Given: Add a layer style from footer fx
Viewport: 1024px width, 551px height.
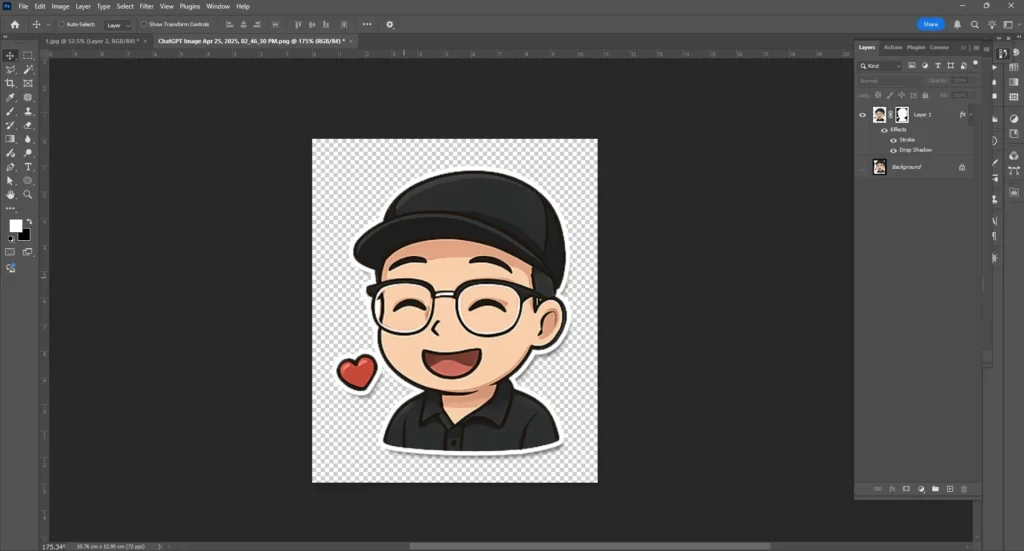Looking at the screenshot, I should [x=892, y=489].
